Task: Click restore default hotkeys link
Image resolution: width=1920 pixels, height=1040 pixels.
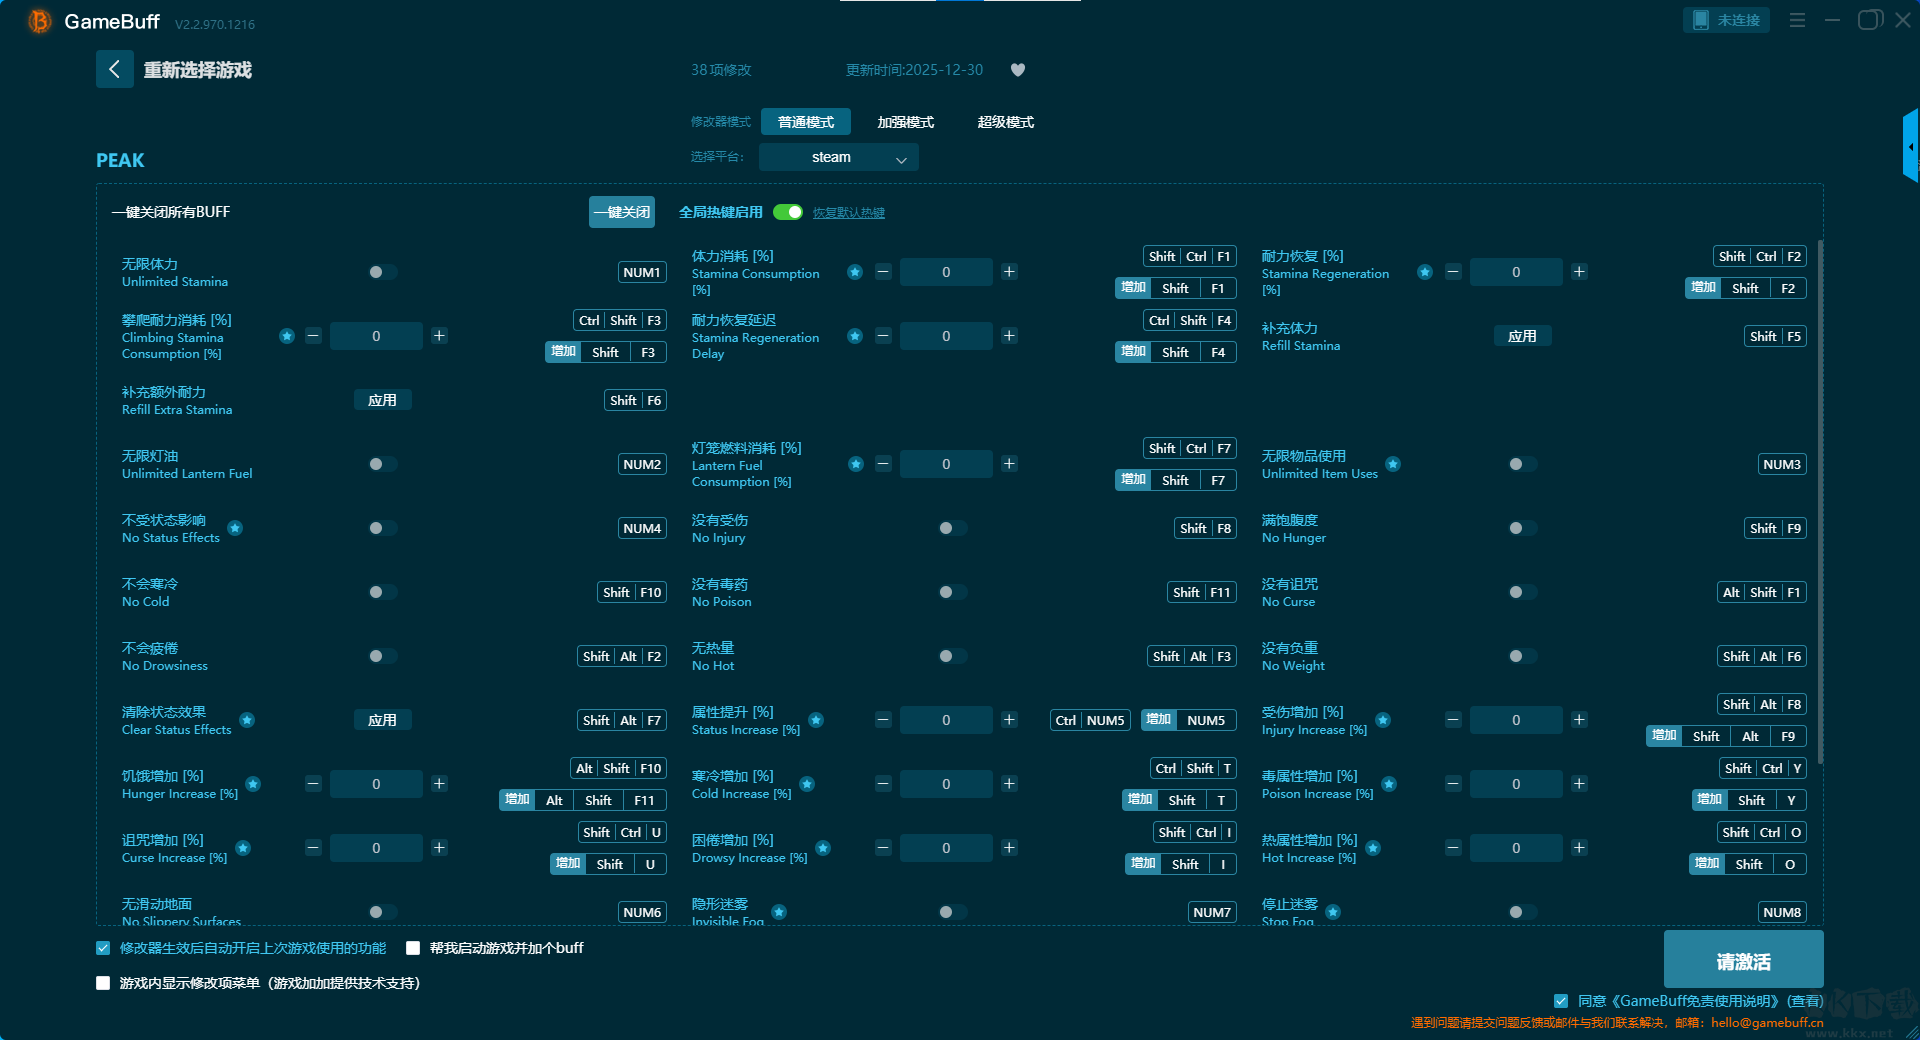Action: tap(849, 213)
